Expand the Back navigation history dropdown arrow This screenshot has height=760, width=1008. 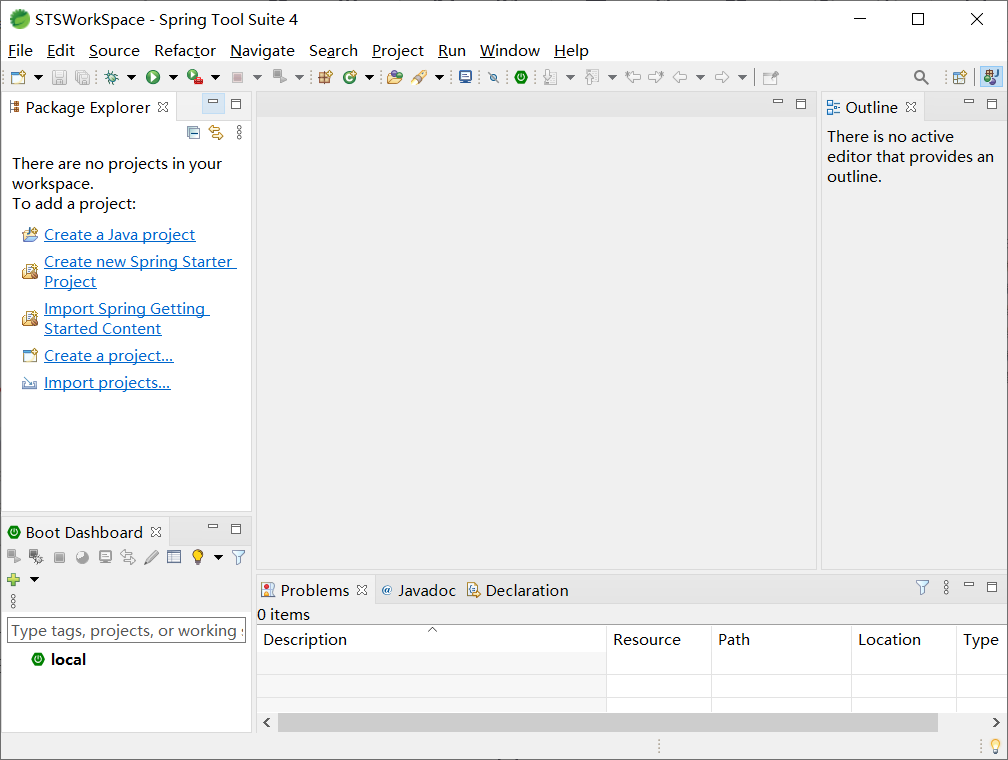[x=701, y=77]
